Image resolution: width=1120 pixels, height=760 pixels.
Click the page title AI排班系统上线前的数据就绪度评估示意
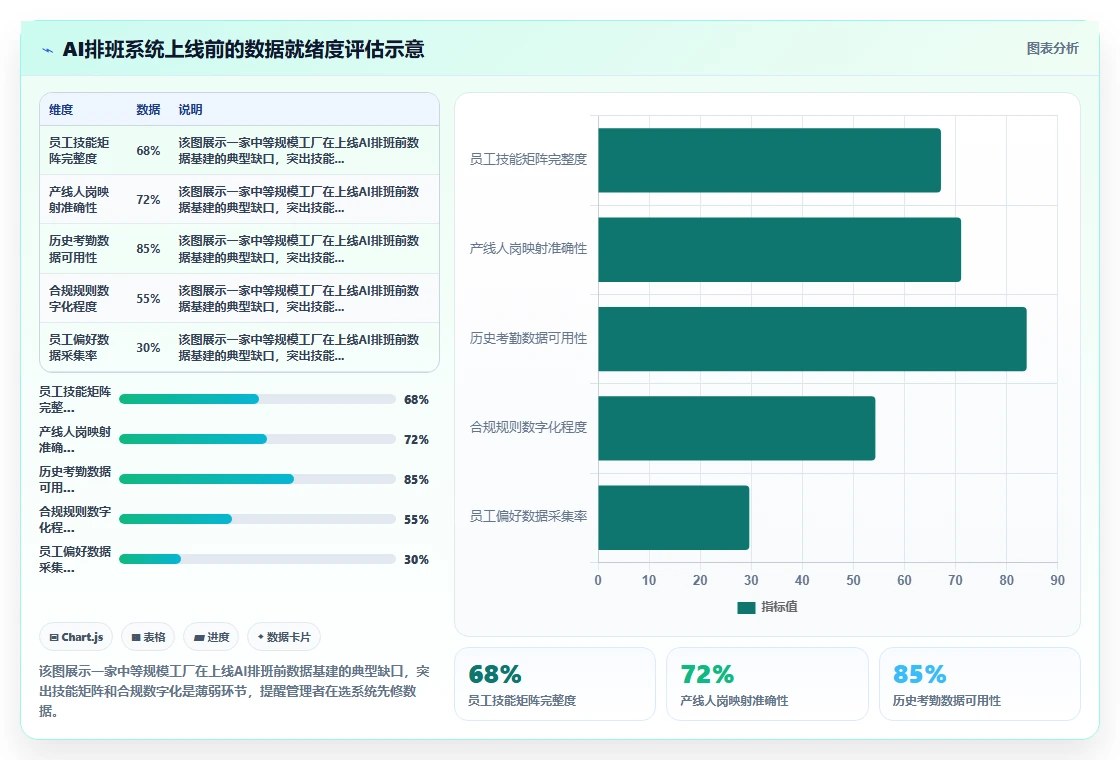click(244, 49)
